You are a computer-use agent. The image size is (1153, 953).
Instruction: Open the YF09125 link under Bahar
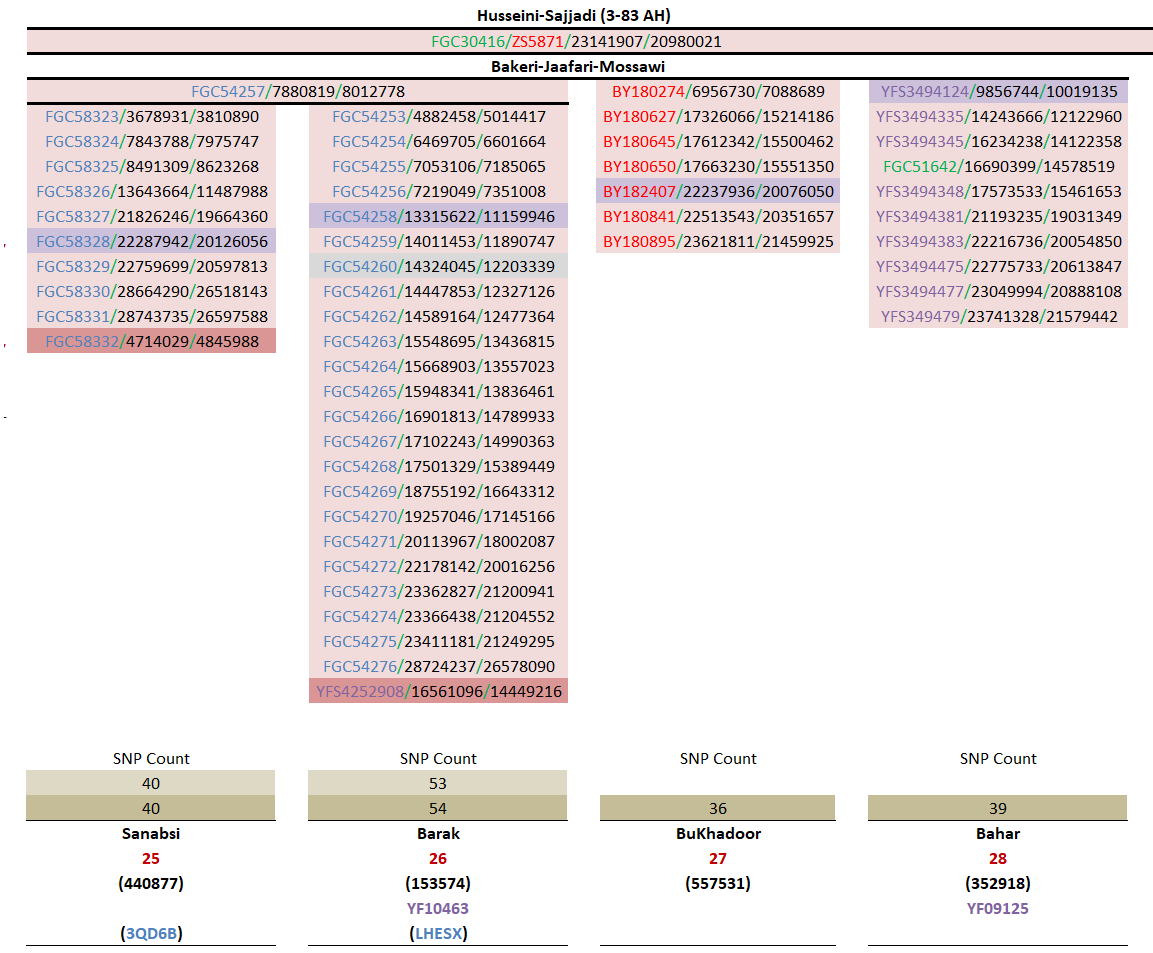coord(998,909)
